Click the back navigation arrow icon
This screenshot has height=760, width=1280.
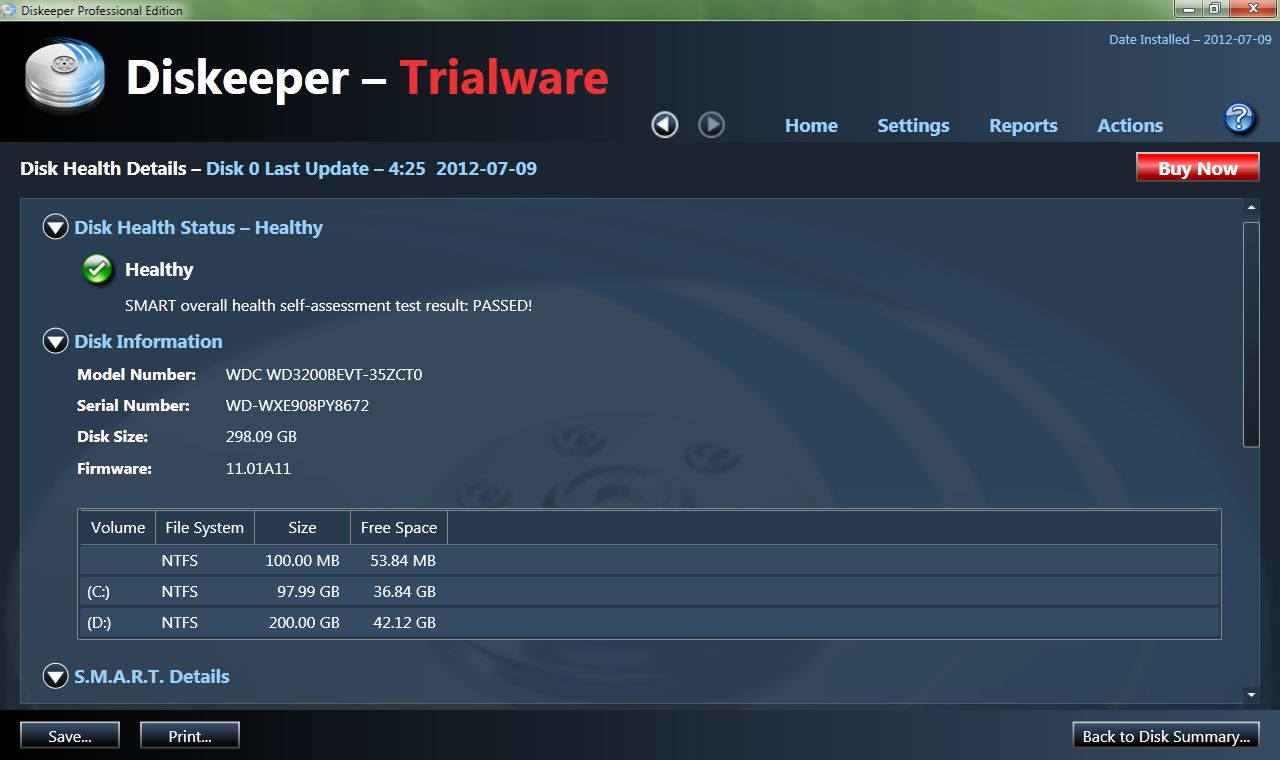[x=665, y=125]
